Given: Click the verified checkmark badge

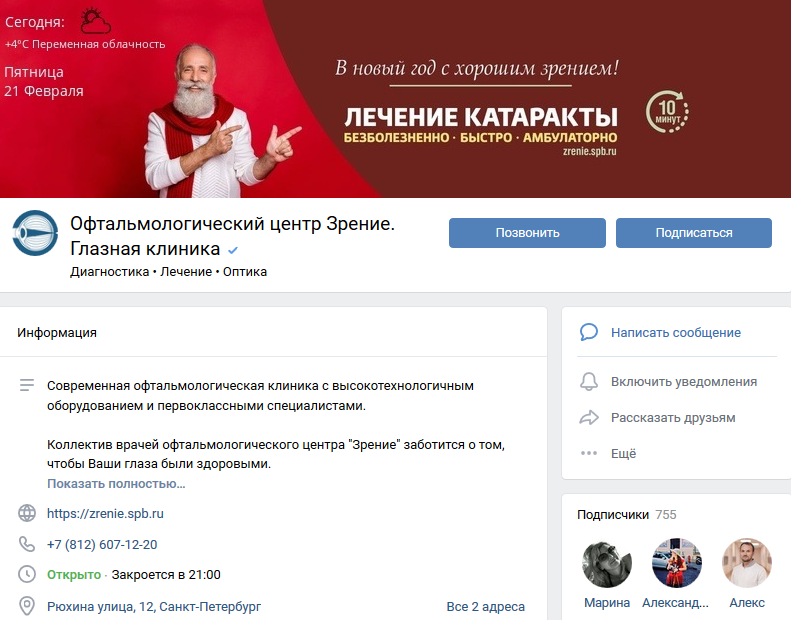Looking at the screenshot, I should (x=233, y=250).
